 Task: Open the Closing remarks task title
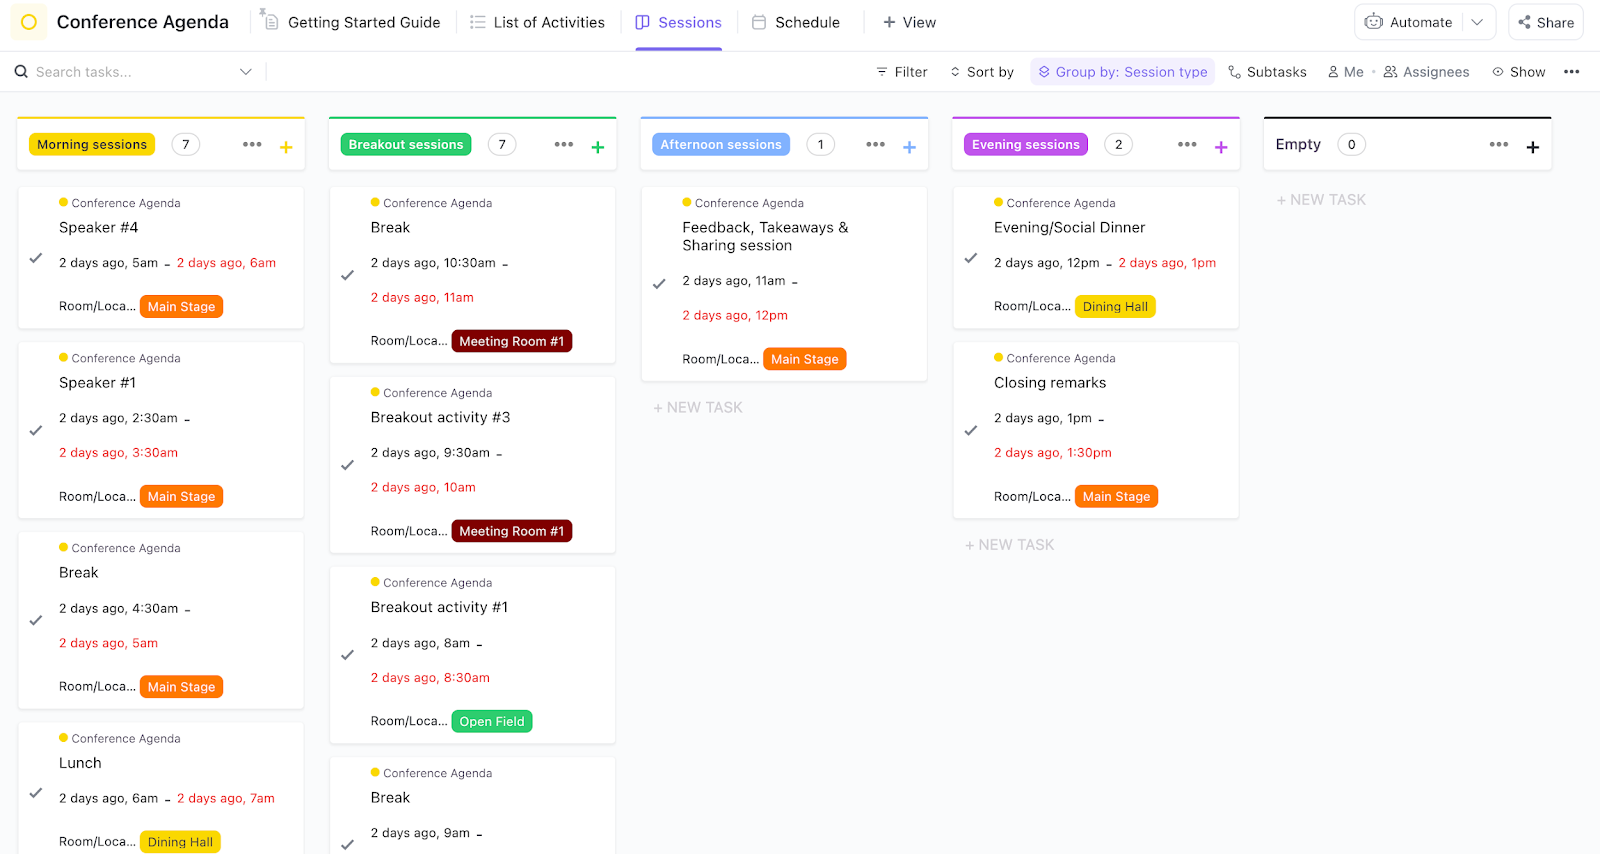(x=1050, y=383)
